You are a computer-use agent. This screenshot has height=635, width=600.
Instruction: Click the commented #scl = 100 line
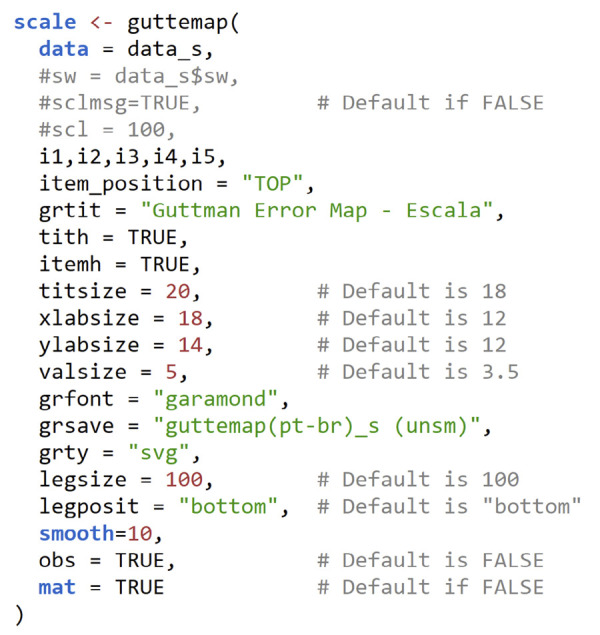(107, 130)
